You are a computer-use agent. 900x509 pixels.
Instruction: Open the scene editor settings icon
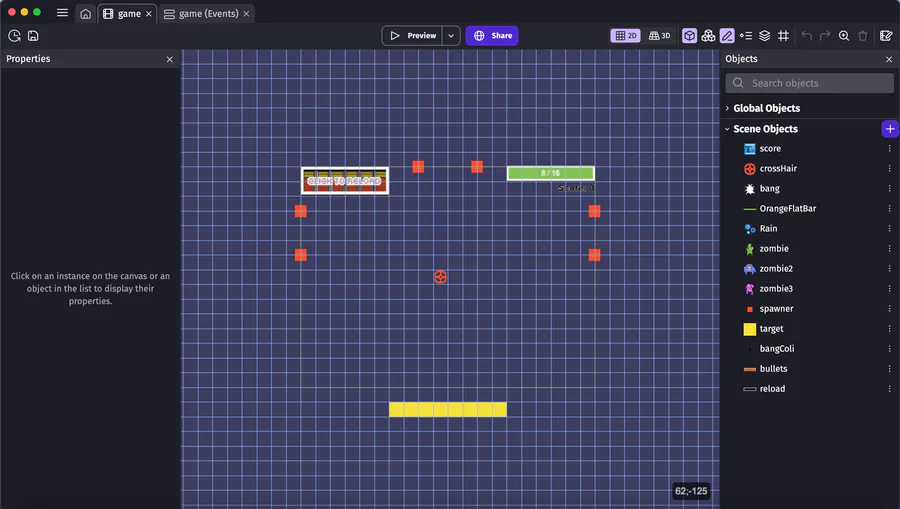tap(886, 36)
